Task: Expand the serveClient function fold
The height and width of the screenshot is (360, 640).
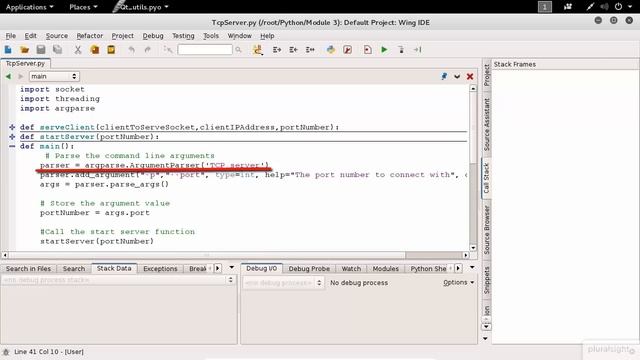Action: click(12, 127)
